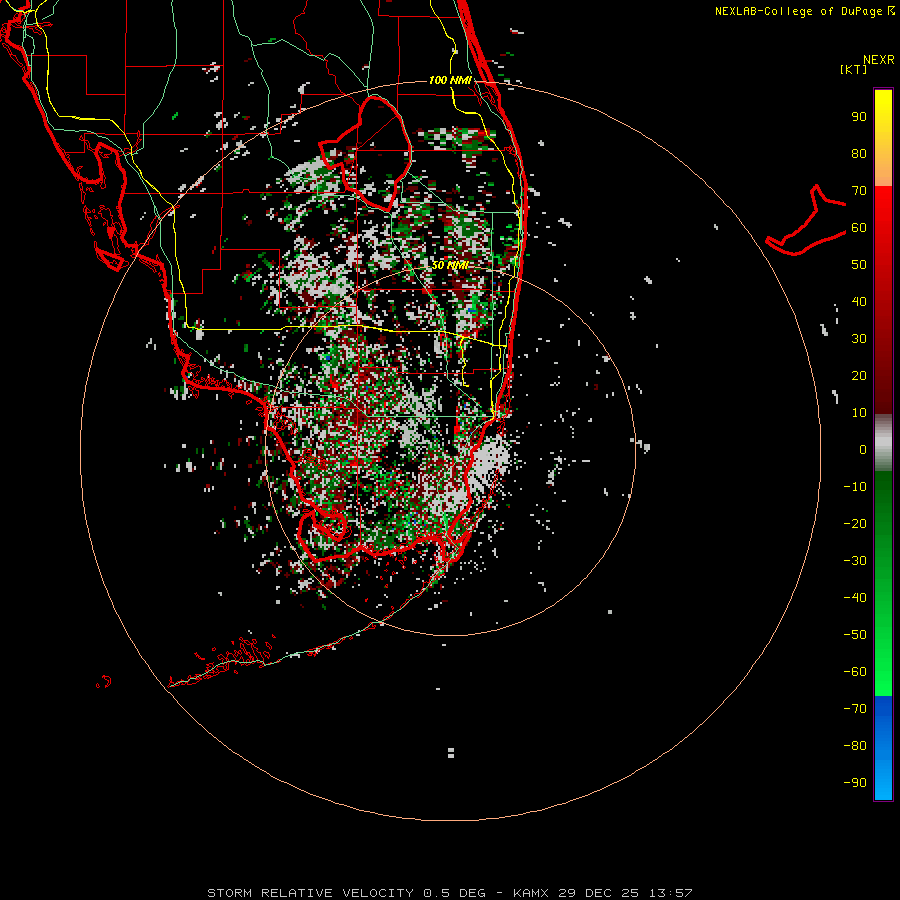
Task: Click the 40 value on the velocity scale
Action: click(859, 302)
